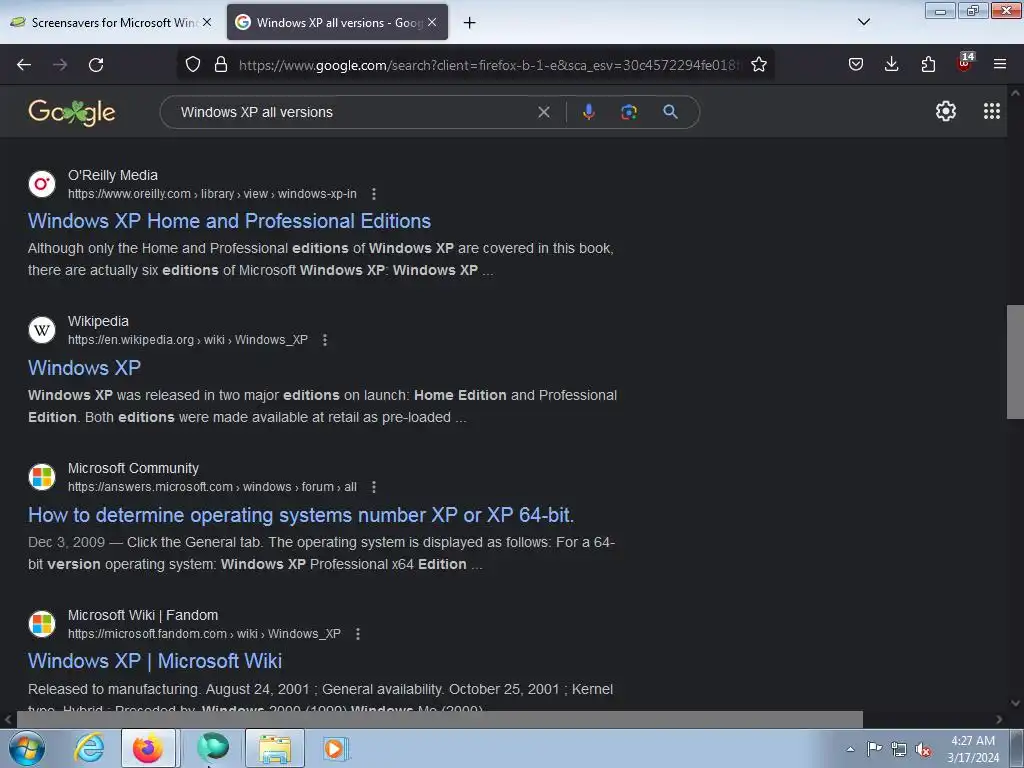1024x768 pixels.
Task: Open more options for Microsoft Community result
Action: point(374,487)
